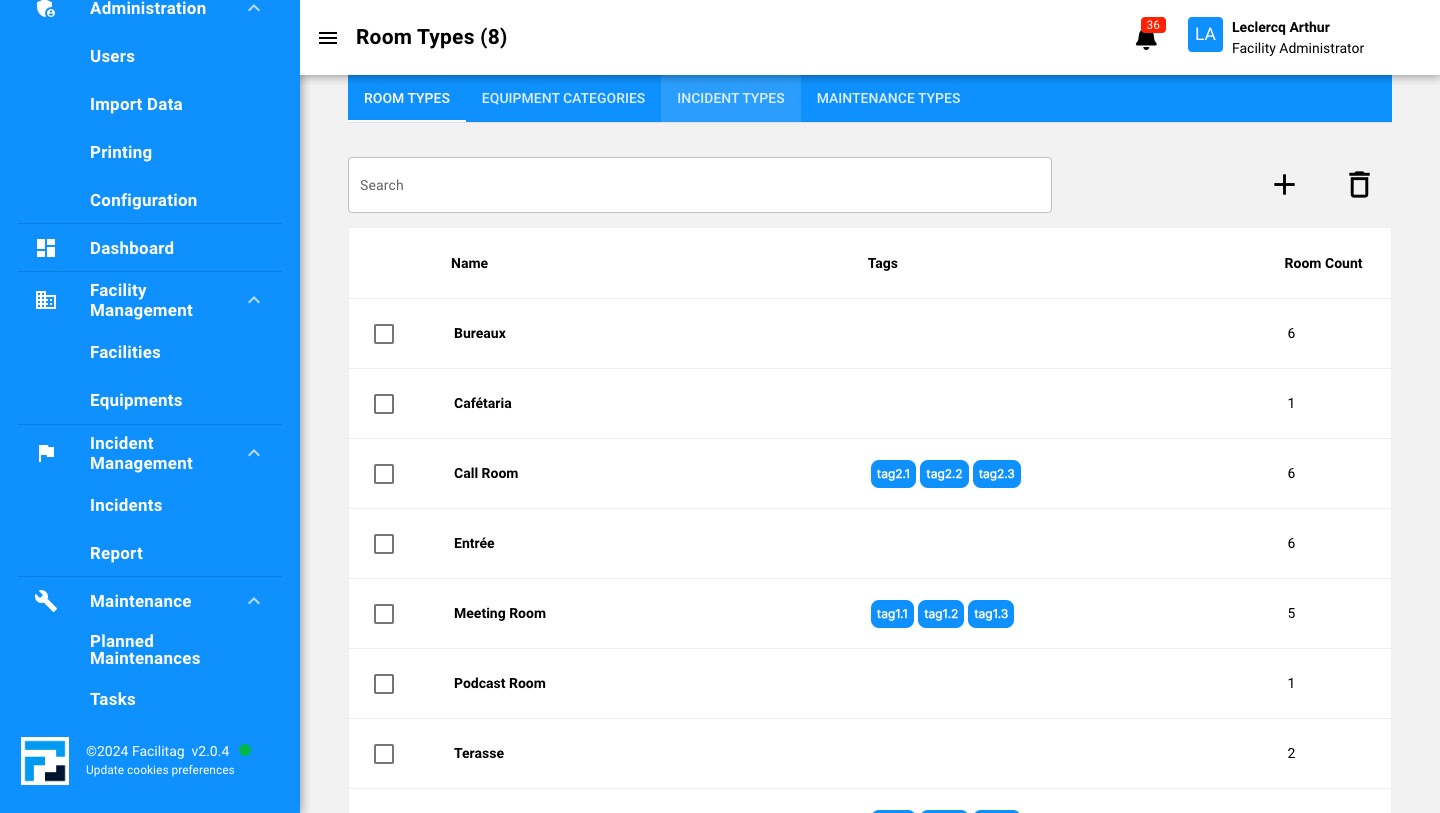Screen dimensions: 1440x813
Task: Click the Facility Management building icon
Action: (x=46, y=300)
